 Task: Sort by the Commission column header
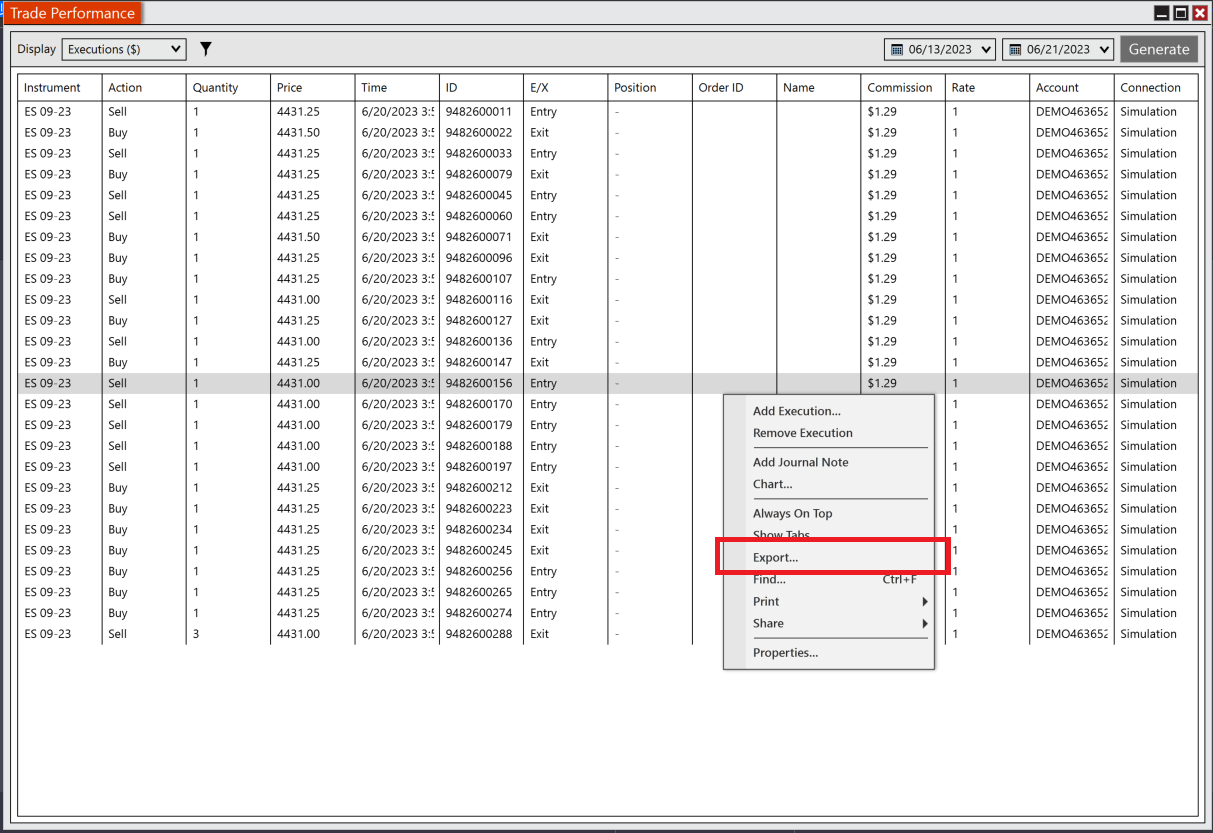900,87
